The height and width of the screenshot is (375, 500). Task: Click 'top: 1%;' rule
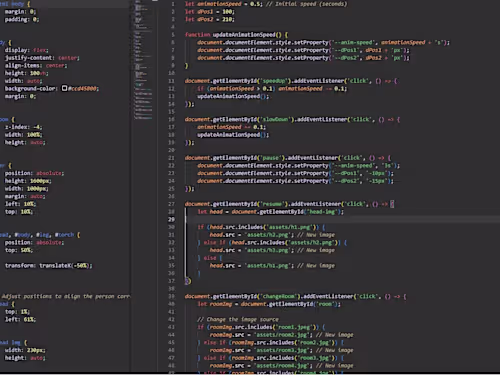coord(17,312)
